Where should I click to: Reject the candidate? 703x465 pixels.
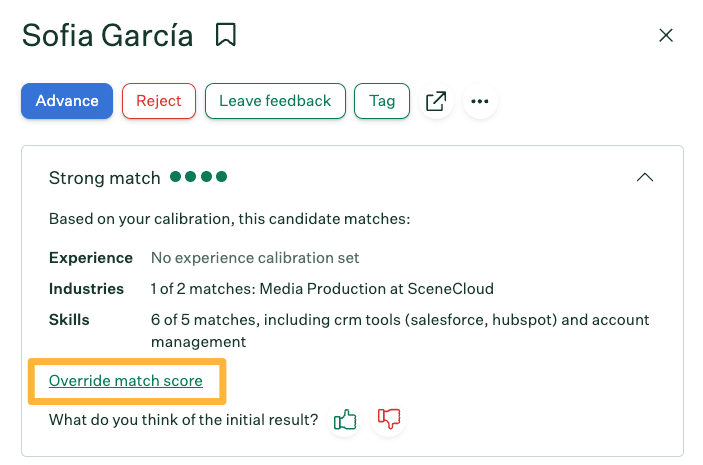[159, 101]
